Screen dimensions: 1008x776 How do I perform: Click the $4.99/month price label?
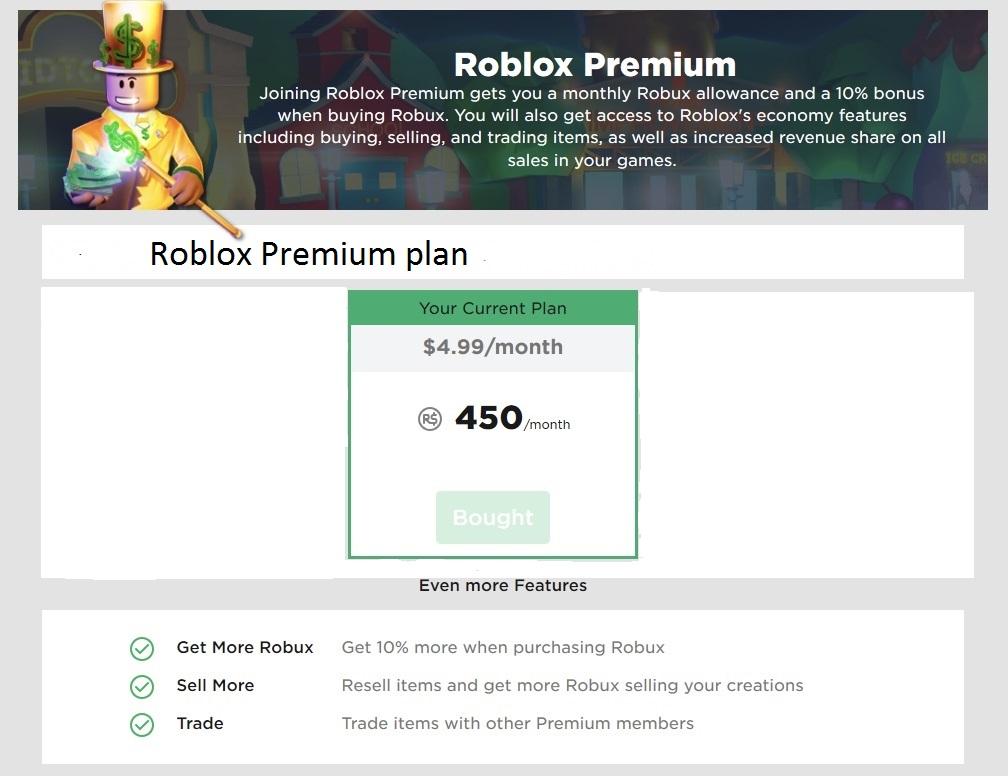click(493, 347)
